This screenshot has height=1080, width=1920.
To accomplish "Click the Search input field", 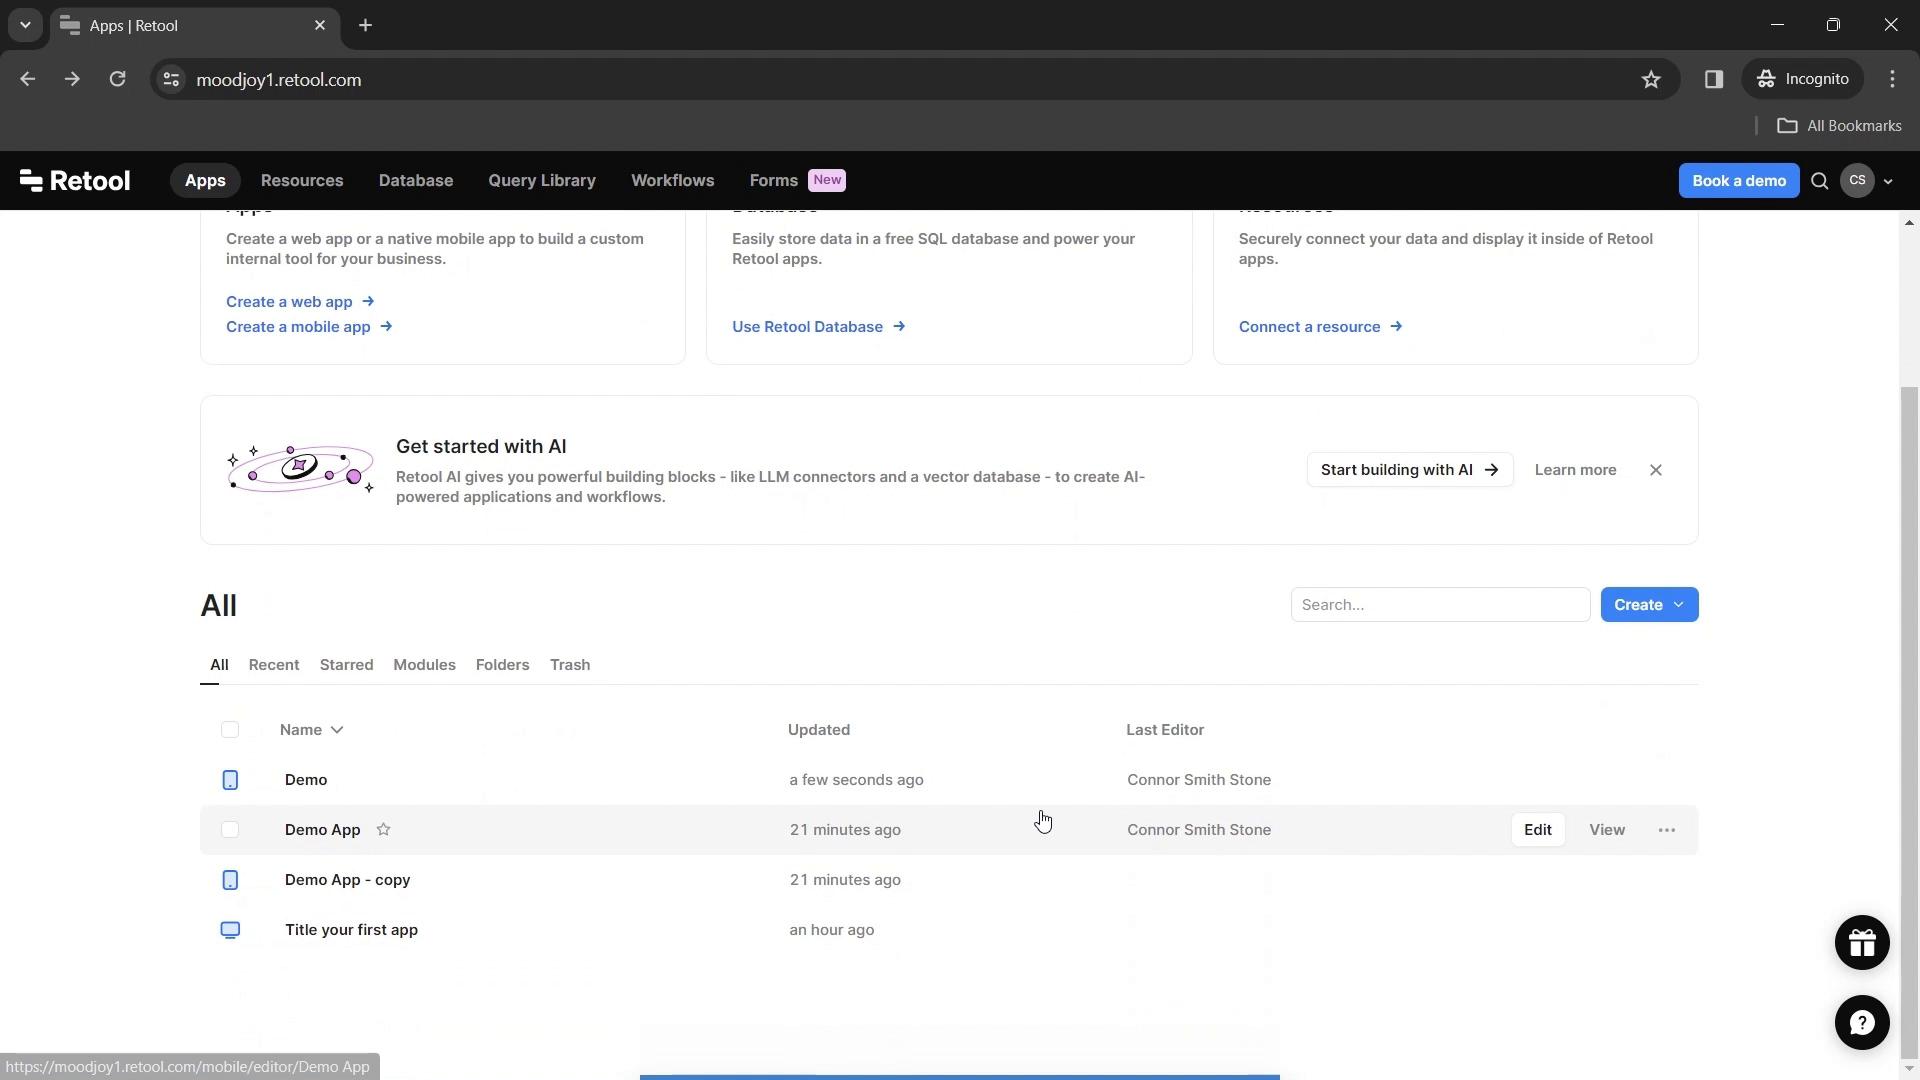I will point(1439,604).
